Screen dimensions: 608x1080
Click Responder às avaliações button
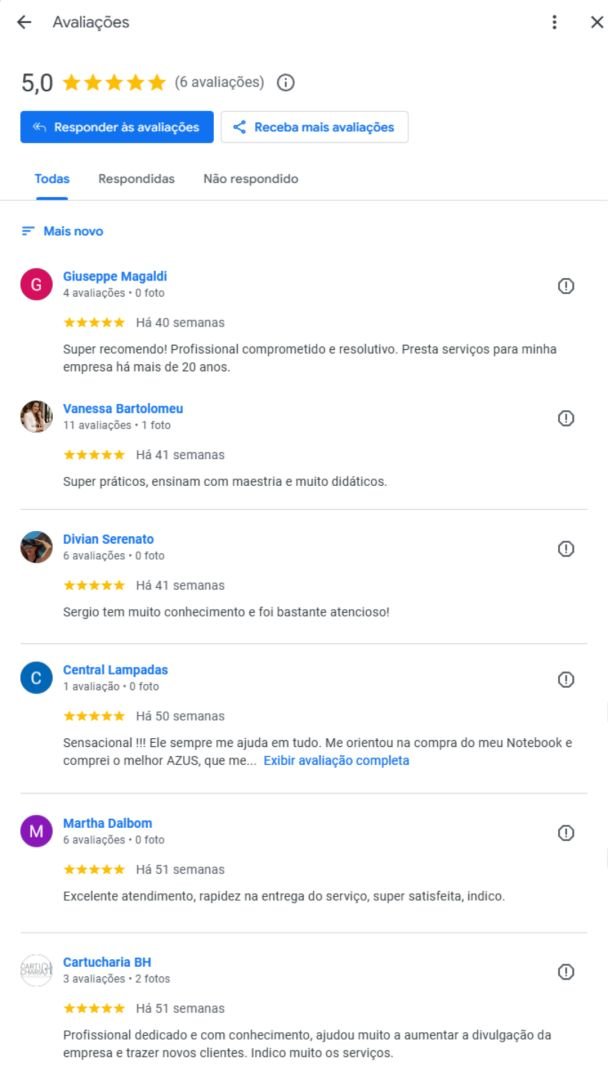(x=117, y=127)
